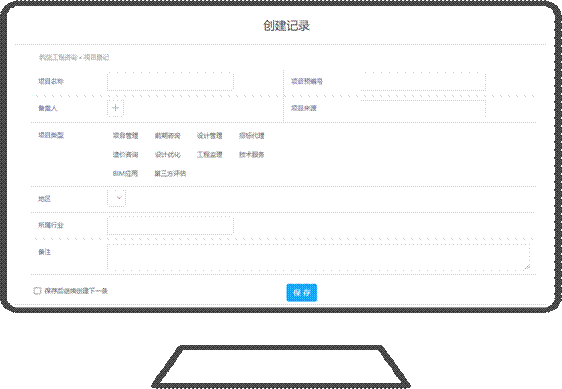Select 项目管理 project type option
The width and height of the screenshot is (562, 389).
point(125,136)
